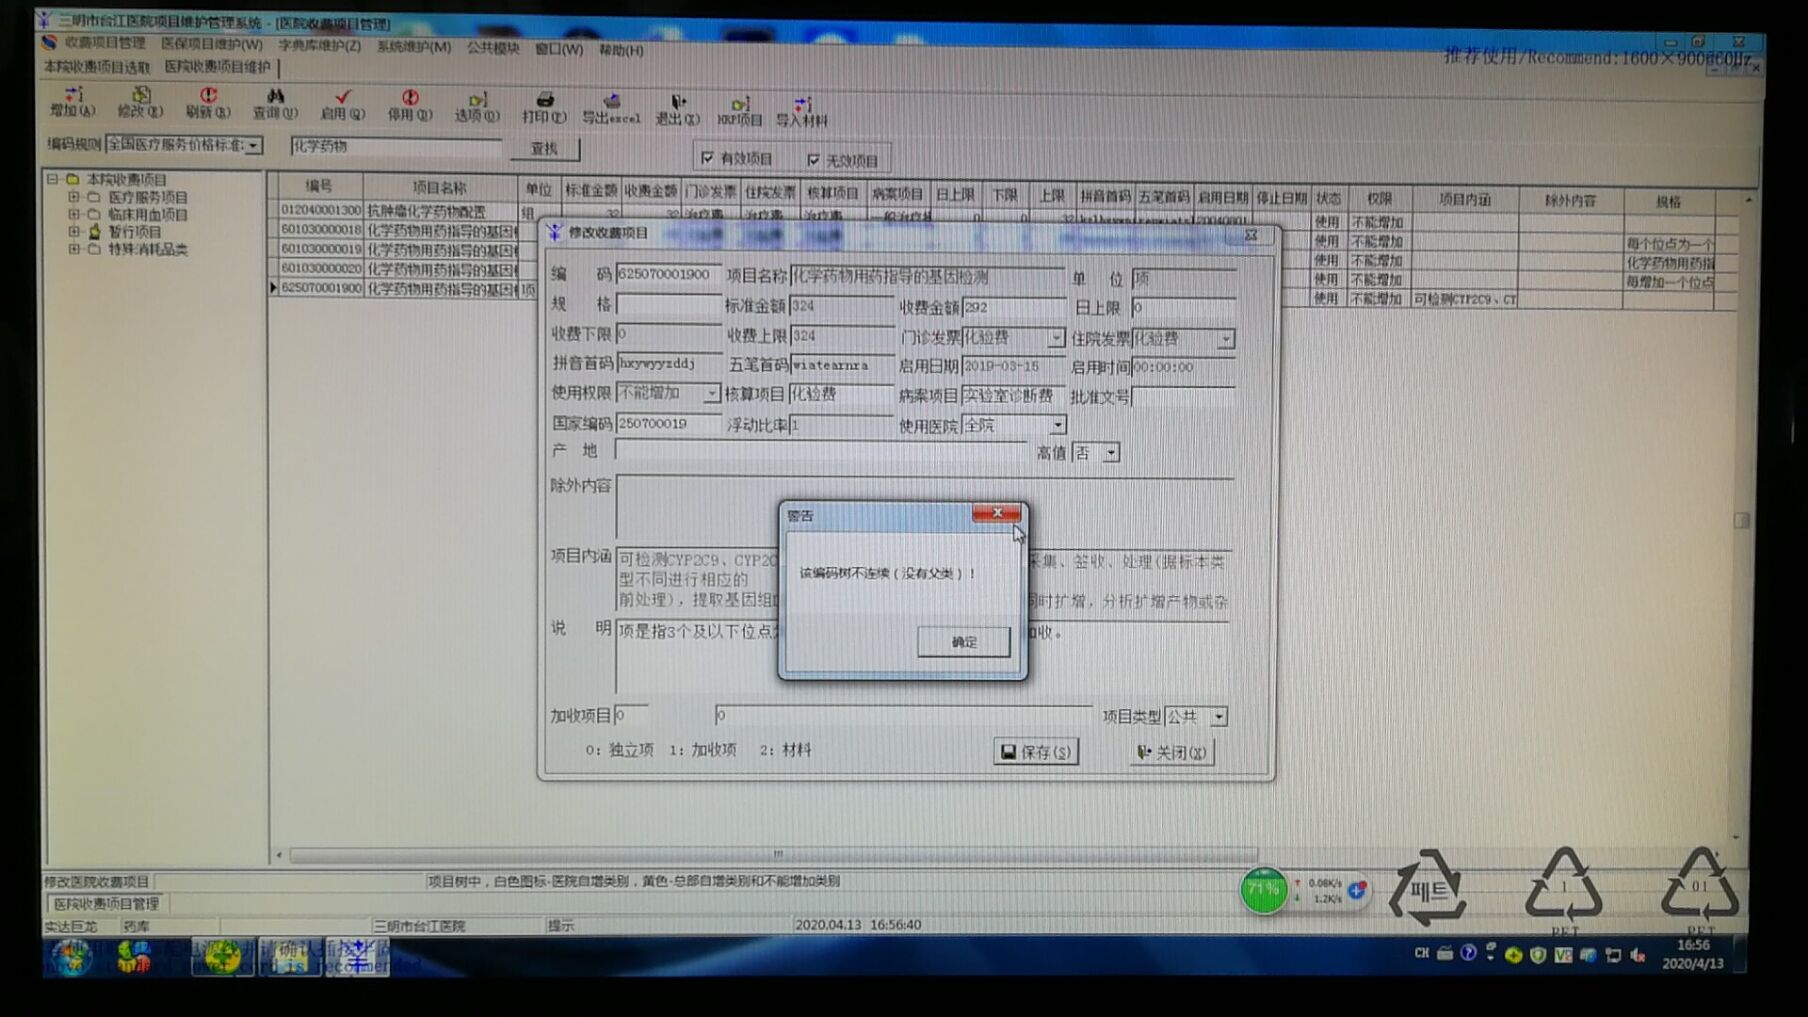
Task: Click the 医院收费项目管理 status bar tab
Action: [107, 904]
